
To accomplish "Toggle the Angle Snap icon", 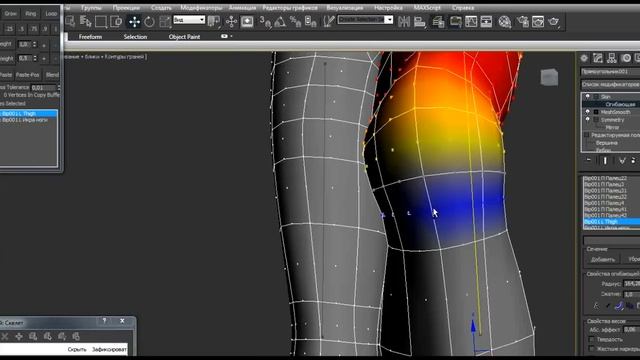I will point(280,22).
